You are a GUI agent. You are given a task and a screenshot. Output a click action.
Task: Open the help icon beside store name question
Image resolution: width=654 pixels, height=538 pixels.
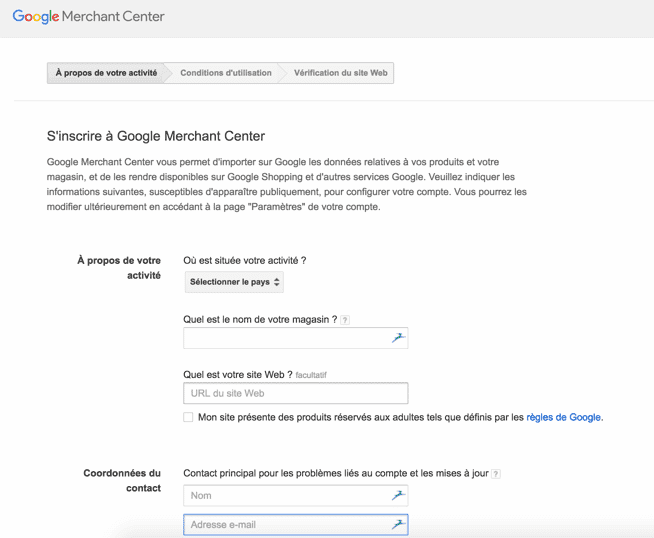345,320
